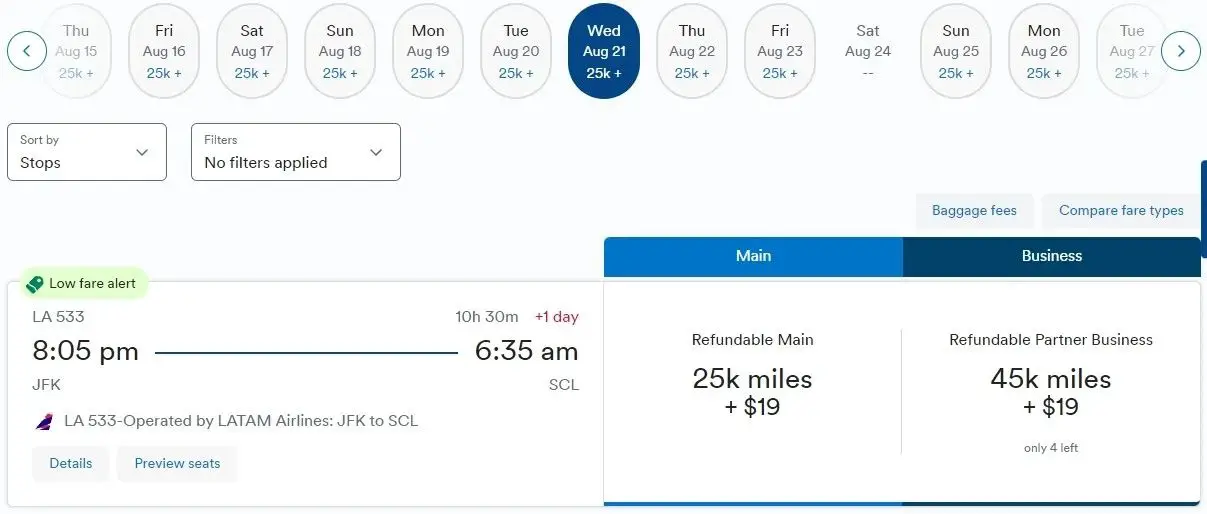Open the Sort by Stops dropdown
This screenshot has height=514, width=1207.
coord(87,152)
